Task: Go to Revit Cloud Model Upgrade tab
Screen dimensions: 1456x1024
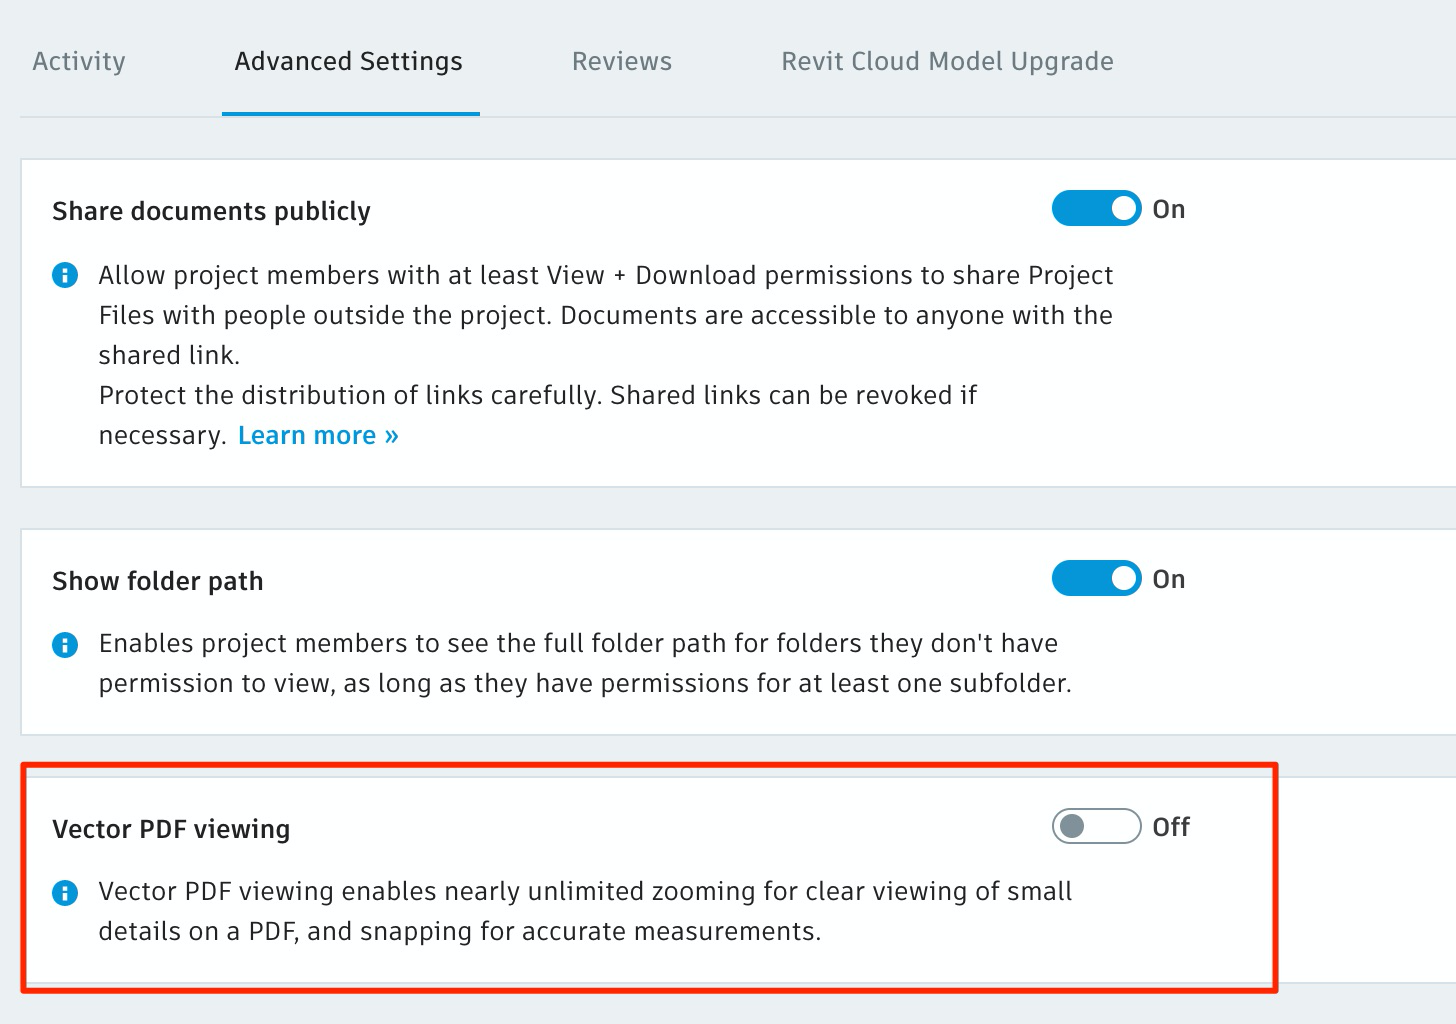Action: (947, 62)
